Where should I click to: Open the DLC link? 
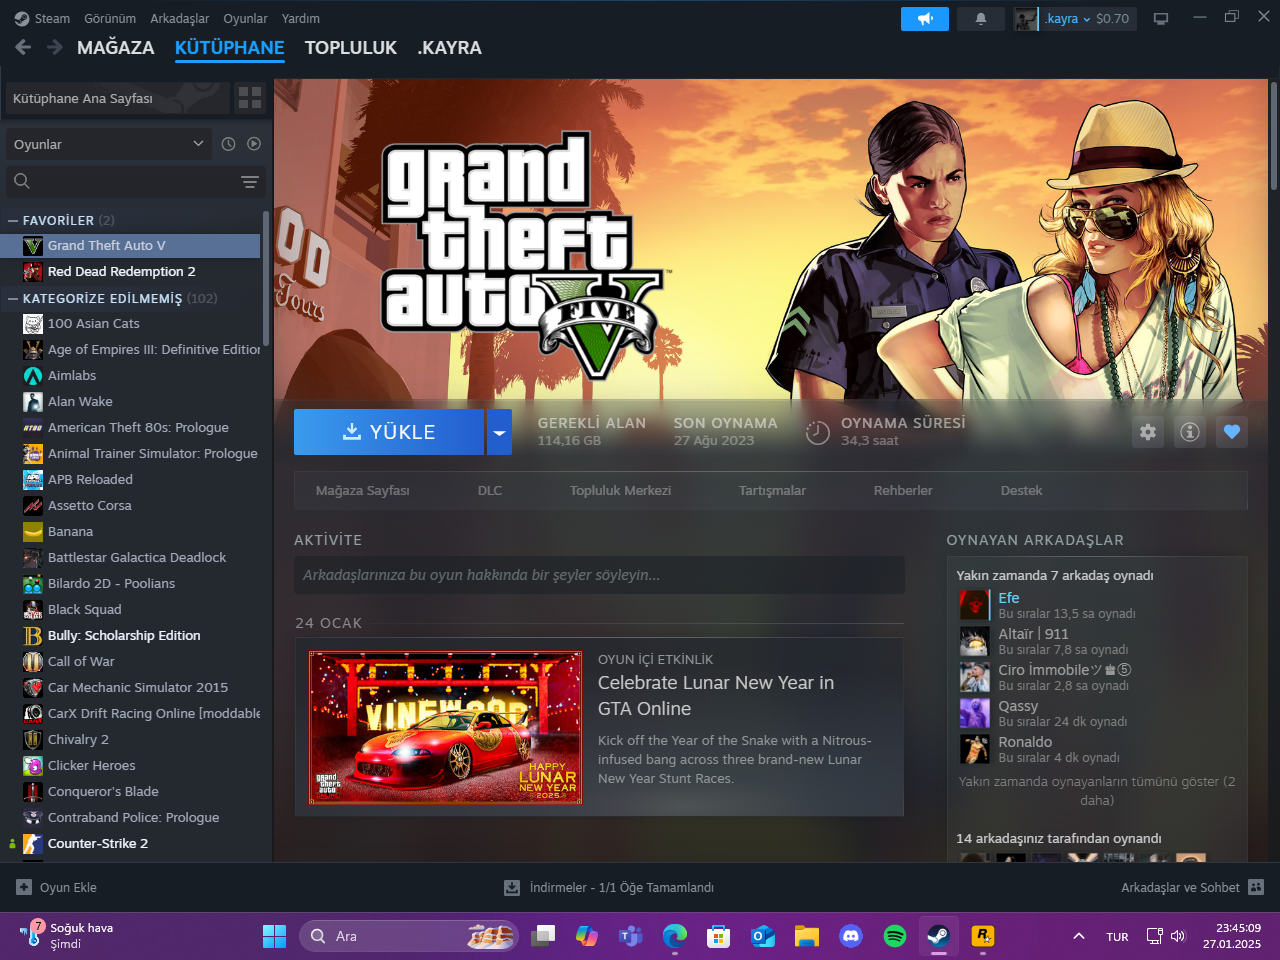coord(490,491)
